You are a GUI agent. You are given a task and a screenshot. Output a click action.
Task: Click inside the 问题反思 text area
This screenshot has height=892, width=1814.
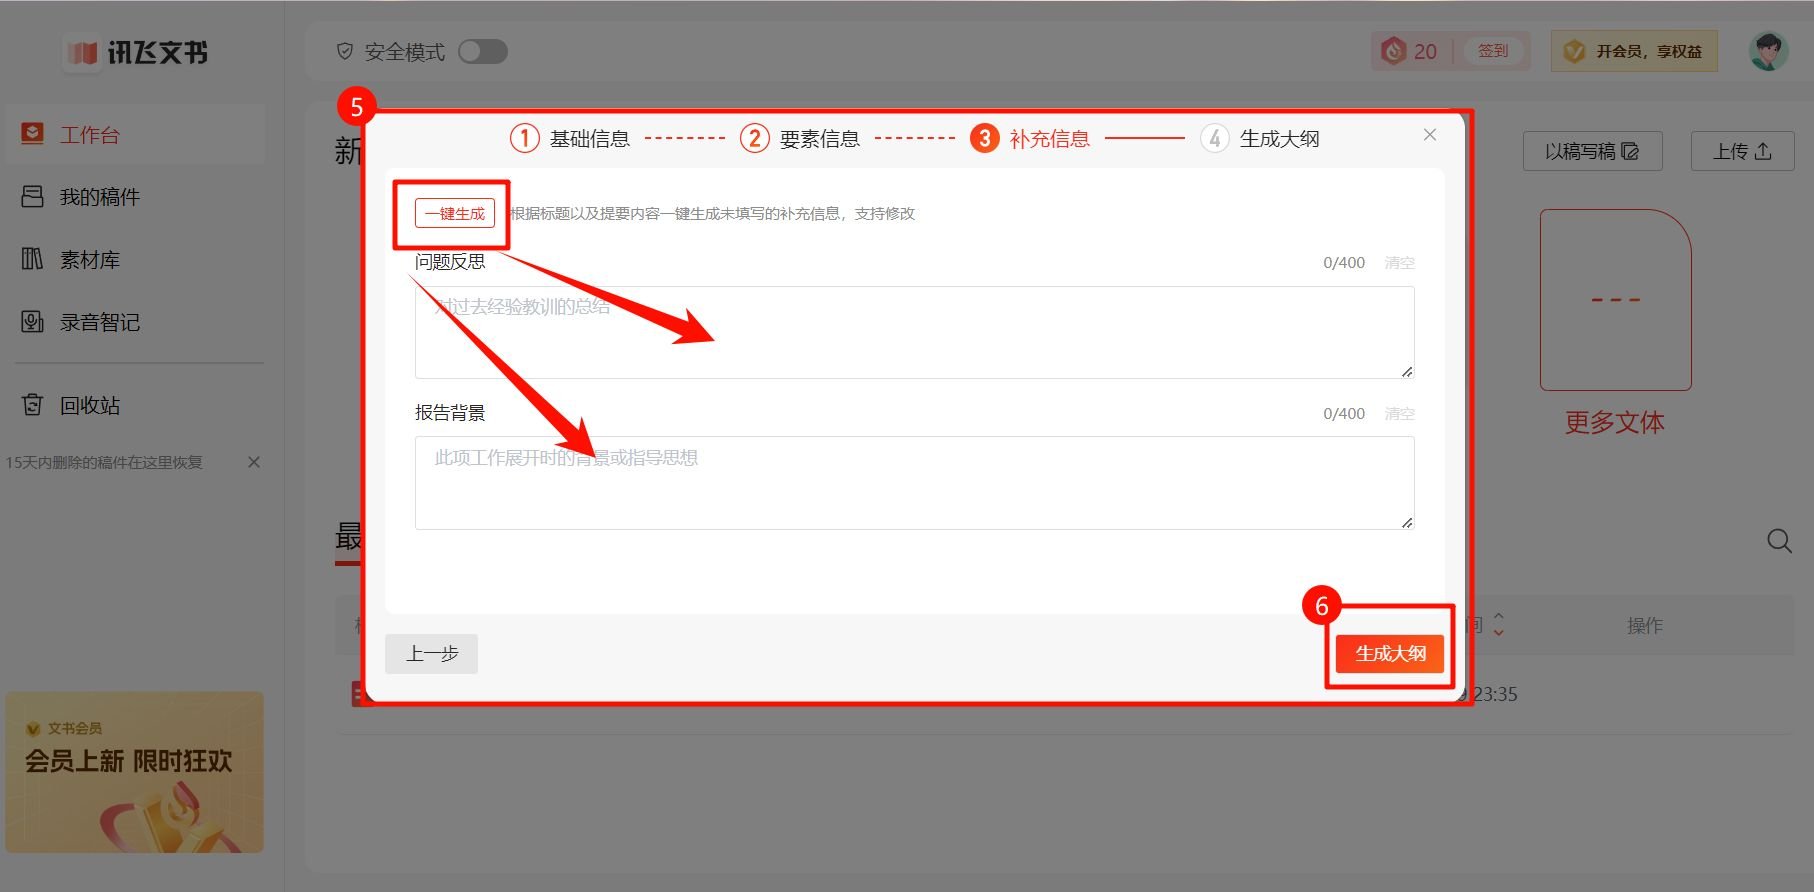click(914, 332)
